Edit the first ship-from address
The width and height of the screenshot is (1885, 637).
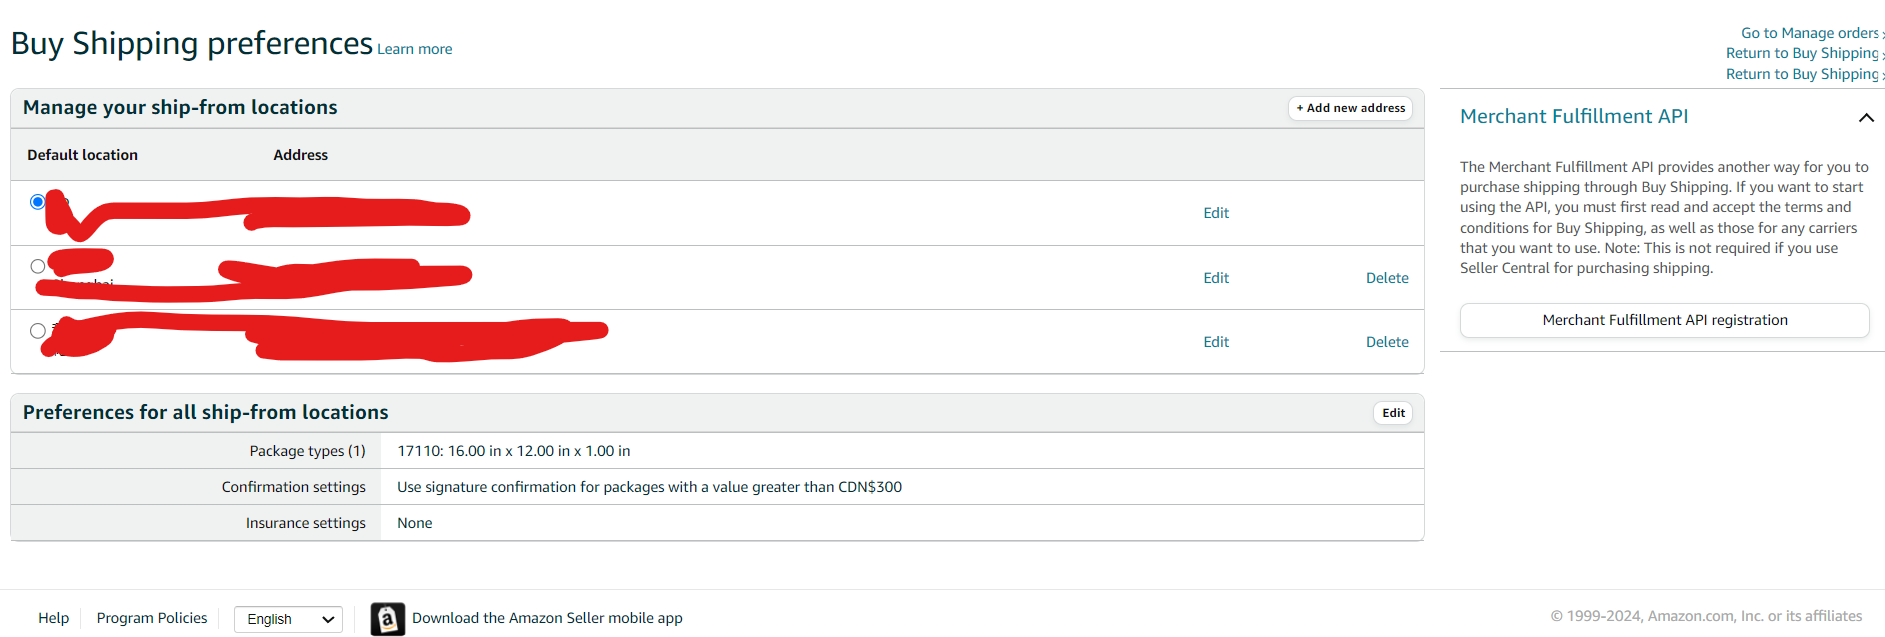[1216, 213]
